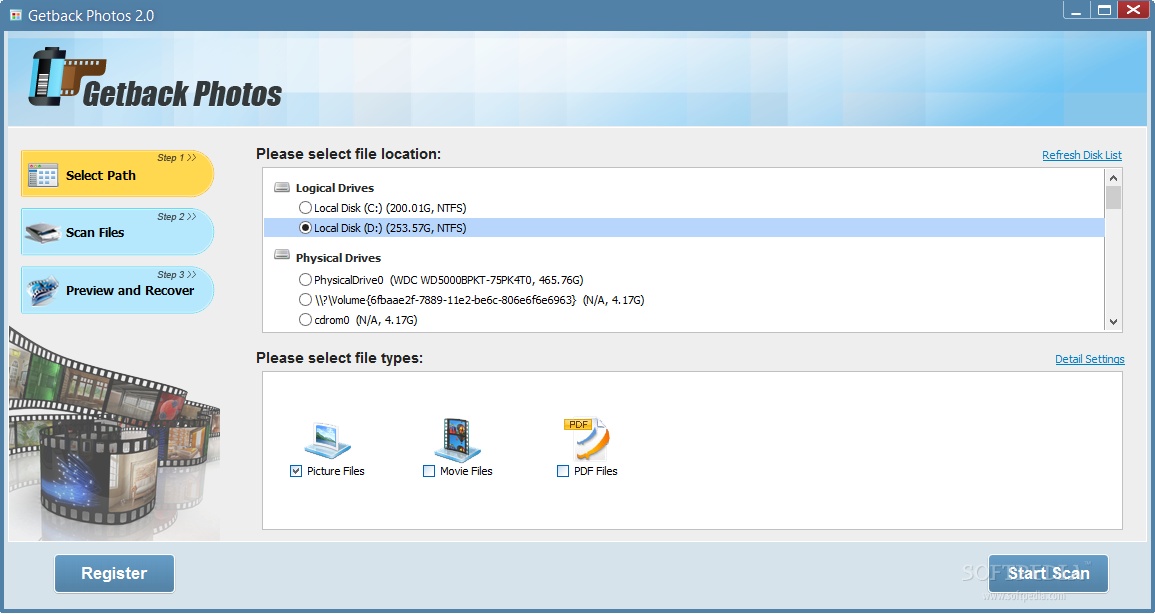The height and width of the screenshot is (614, 1155).
Task: Maximize the Getback Photos window
Action: coord(1103,10)
